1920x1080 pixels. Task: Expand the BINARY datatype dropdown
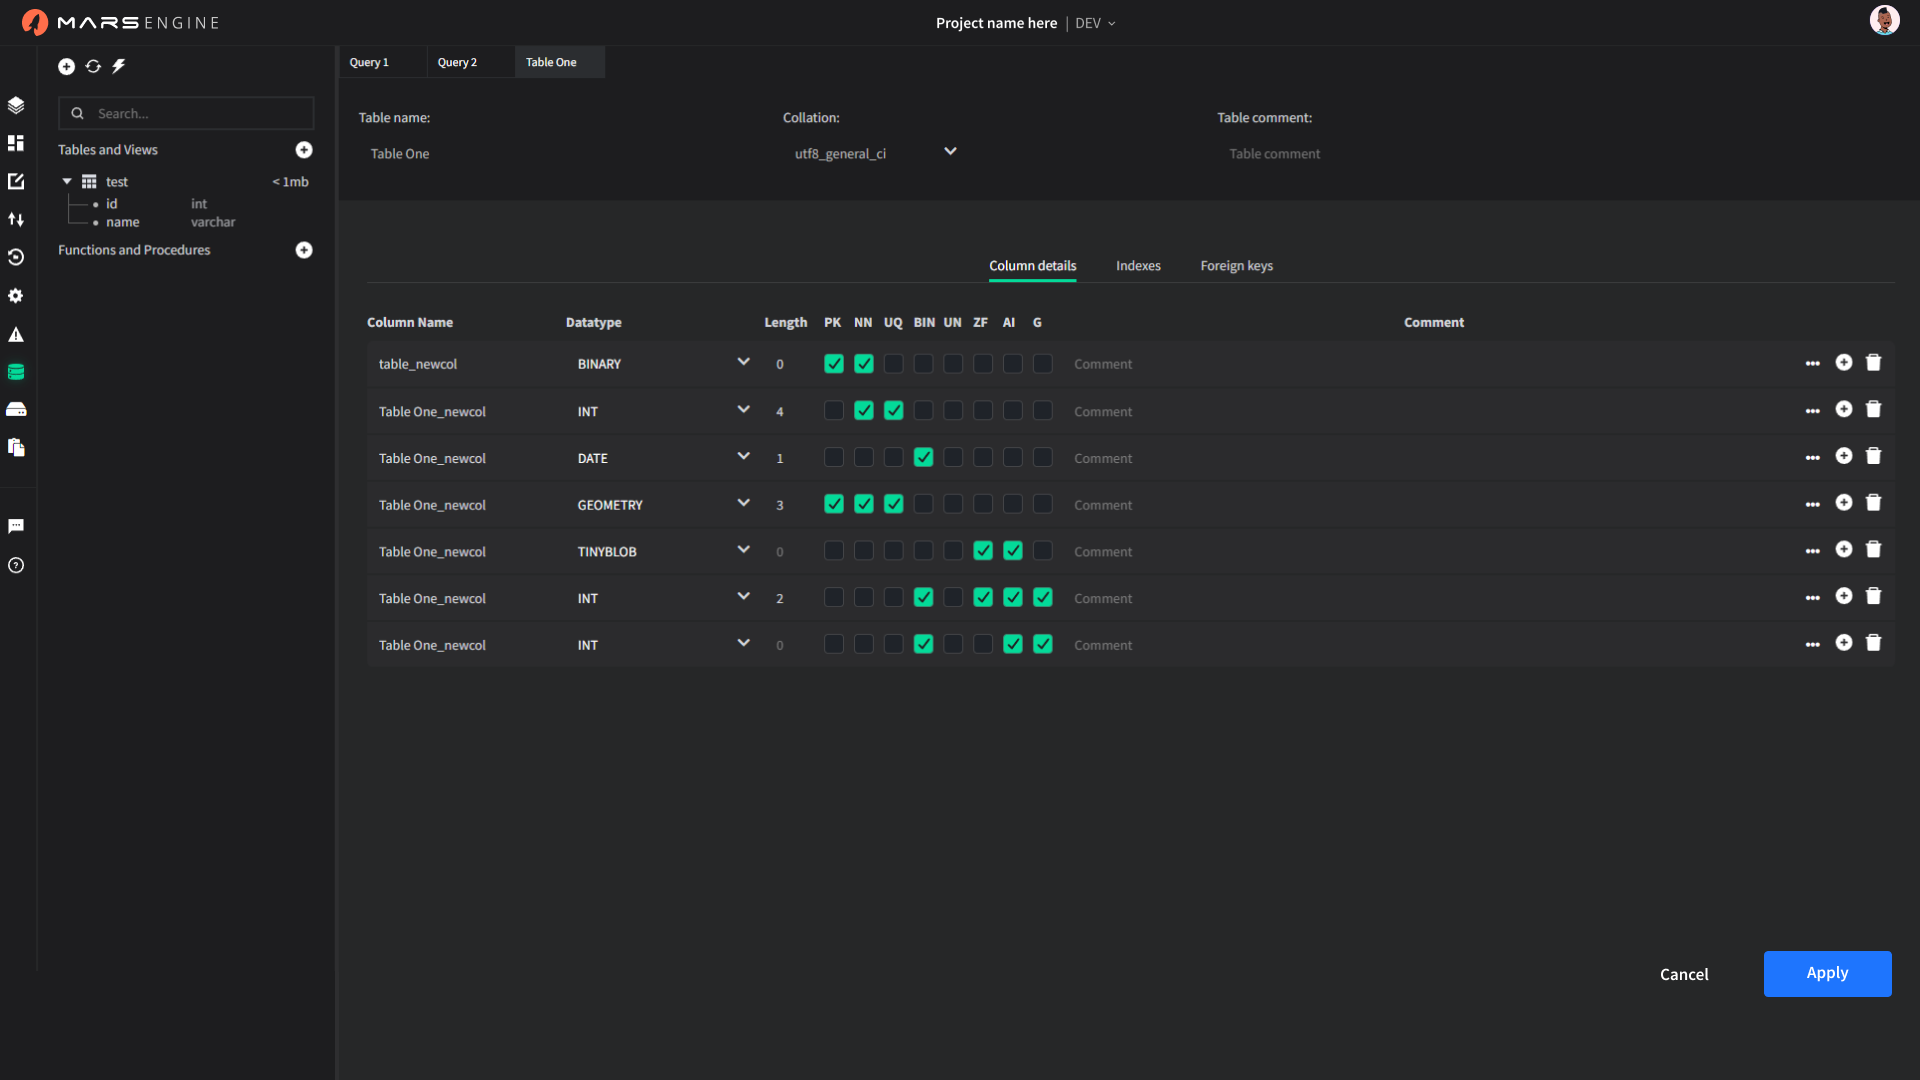pos(743,362)
